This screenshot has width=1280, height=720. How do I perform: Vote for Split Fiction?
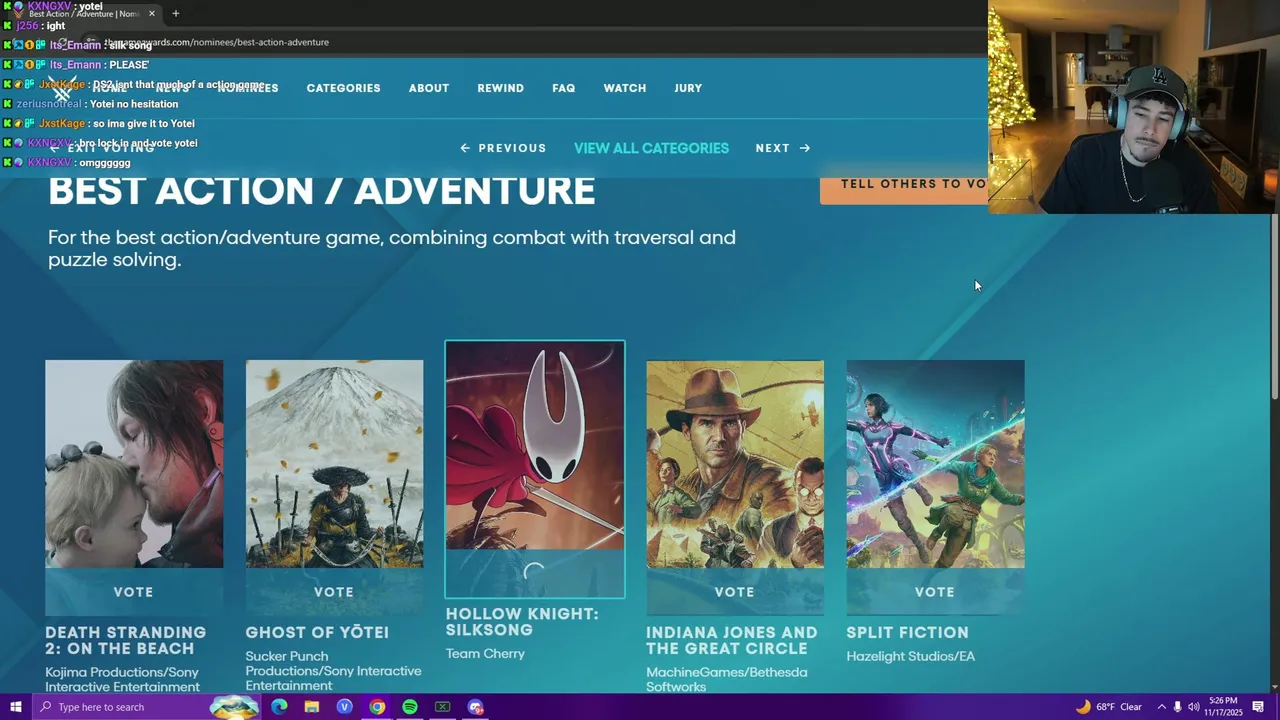pyautogui.click(x=935, y=592)
